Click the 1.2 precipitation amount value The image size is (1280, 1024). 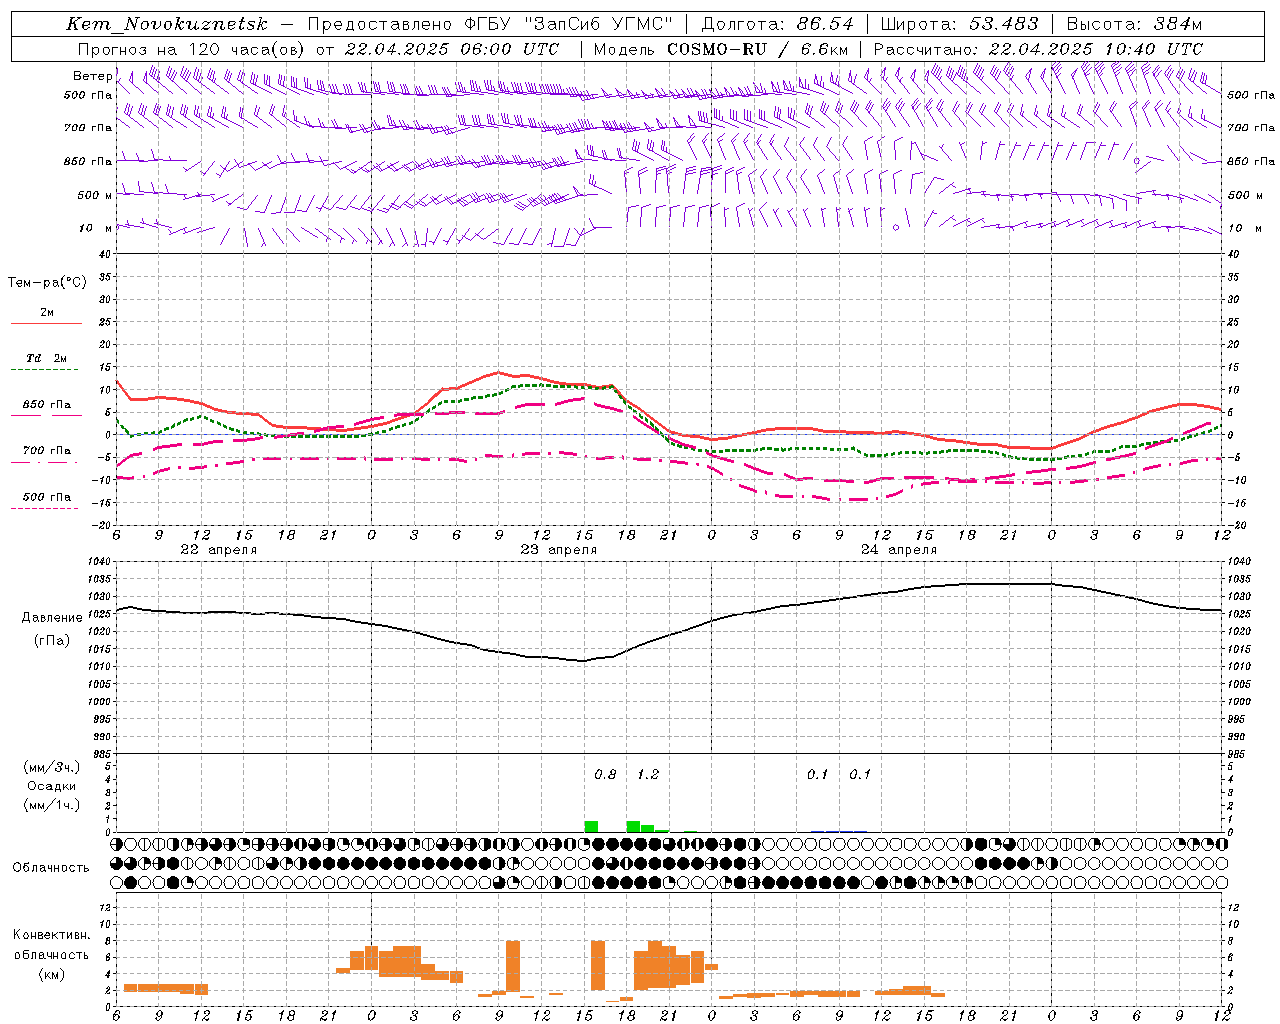point(648,775)
